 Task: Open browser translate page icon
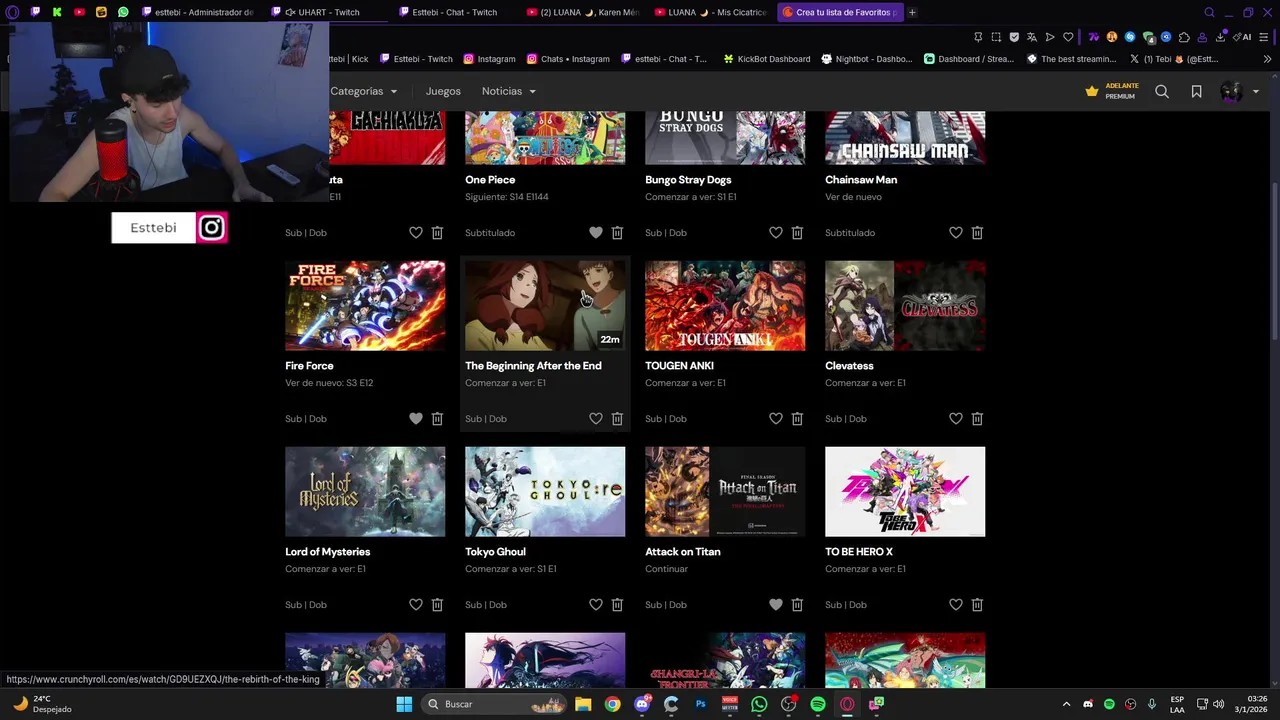[x=1031, y=37]
